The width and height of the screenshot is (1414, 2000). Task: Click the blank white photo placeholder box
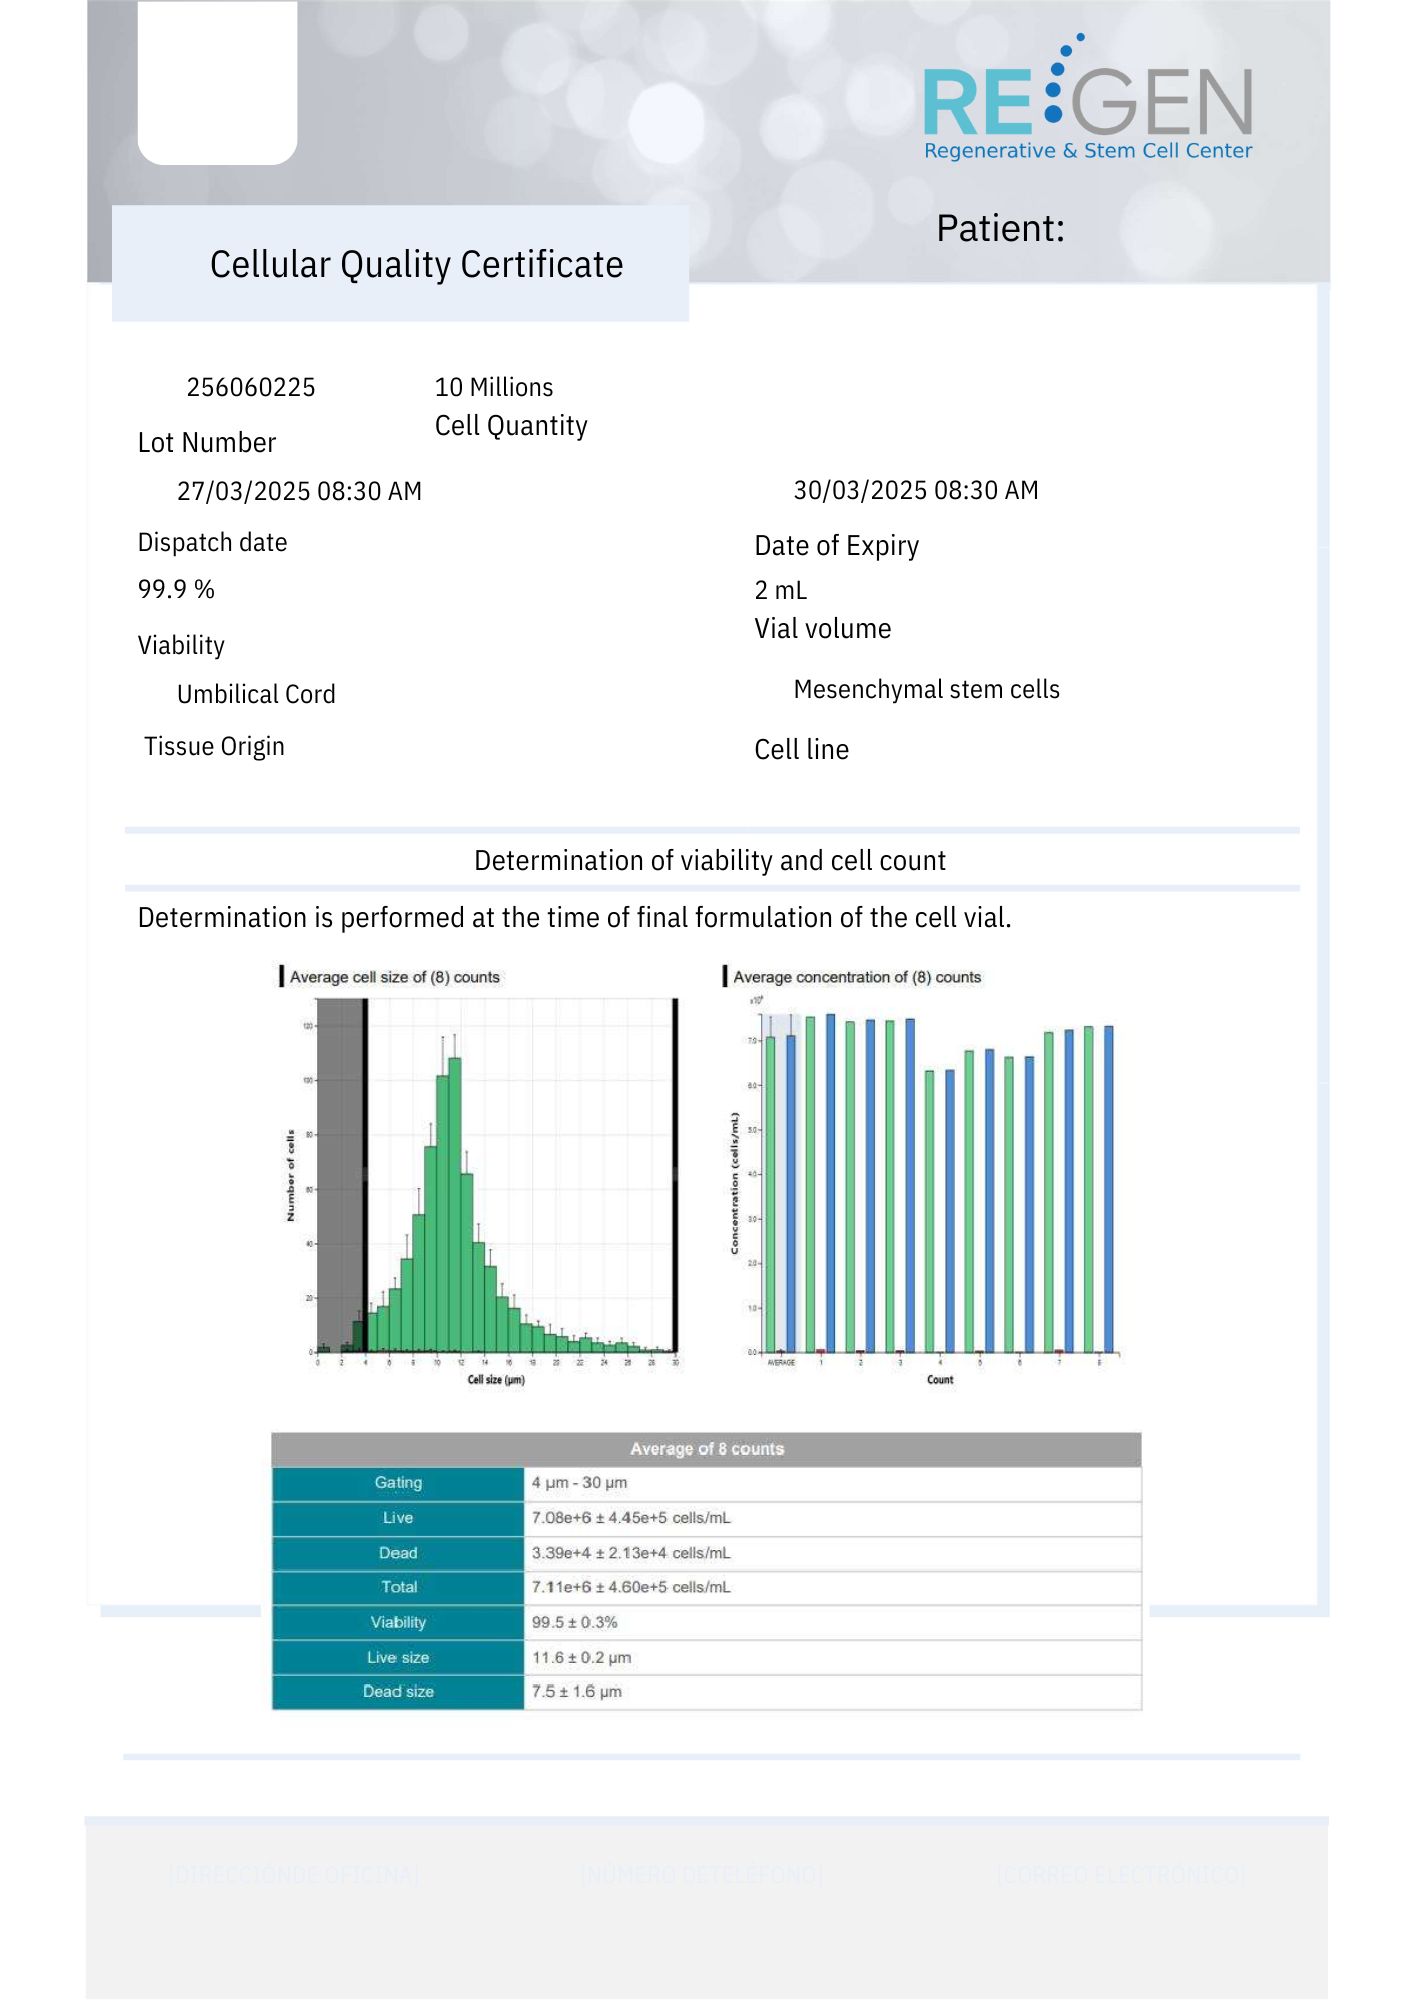click(217, 82)
